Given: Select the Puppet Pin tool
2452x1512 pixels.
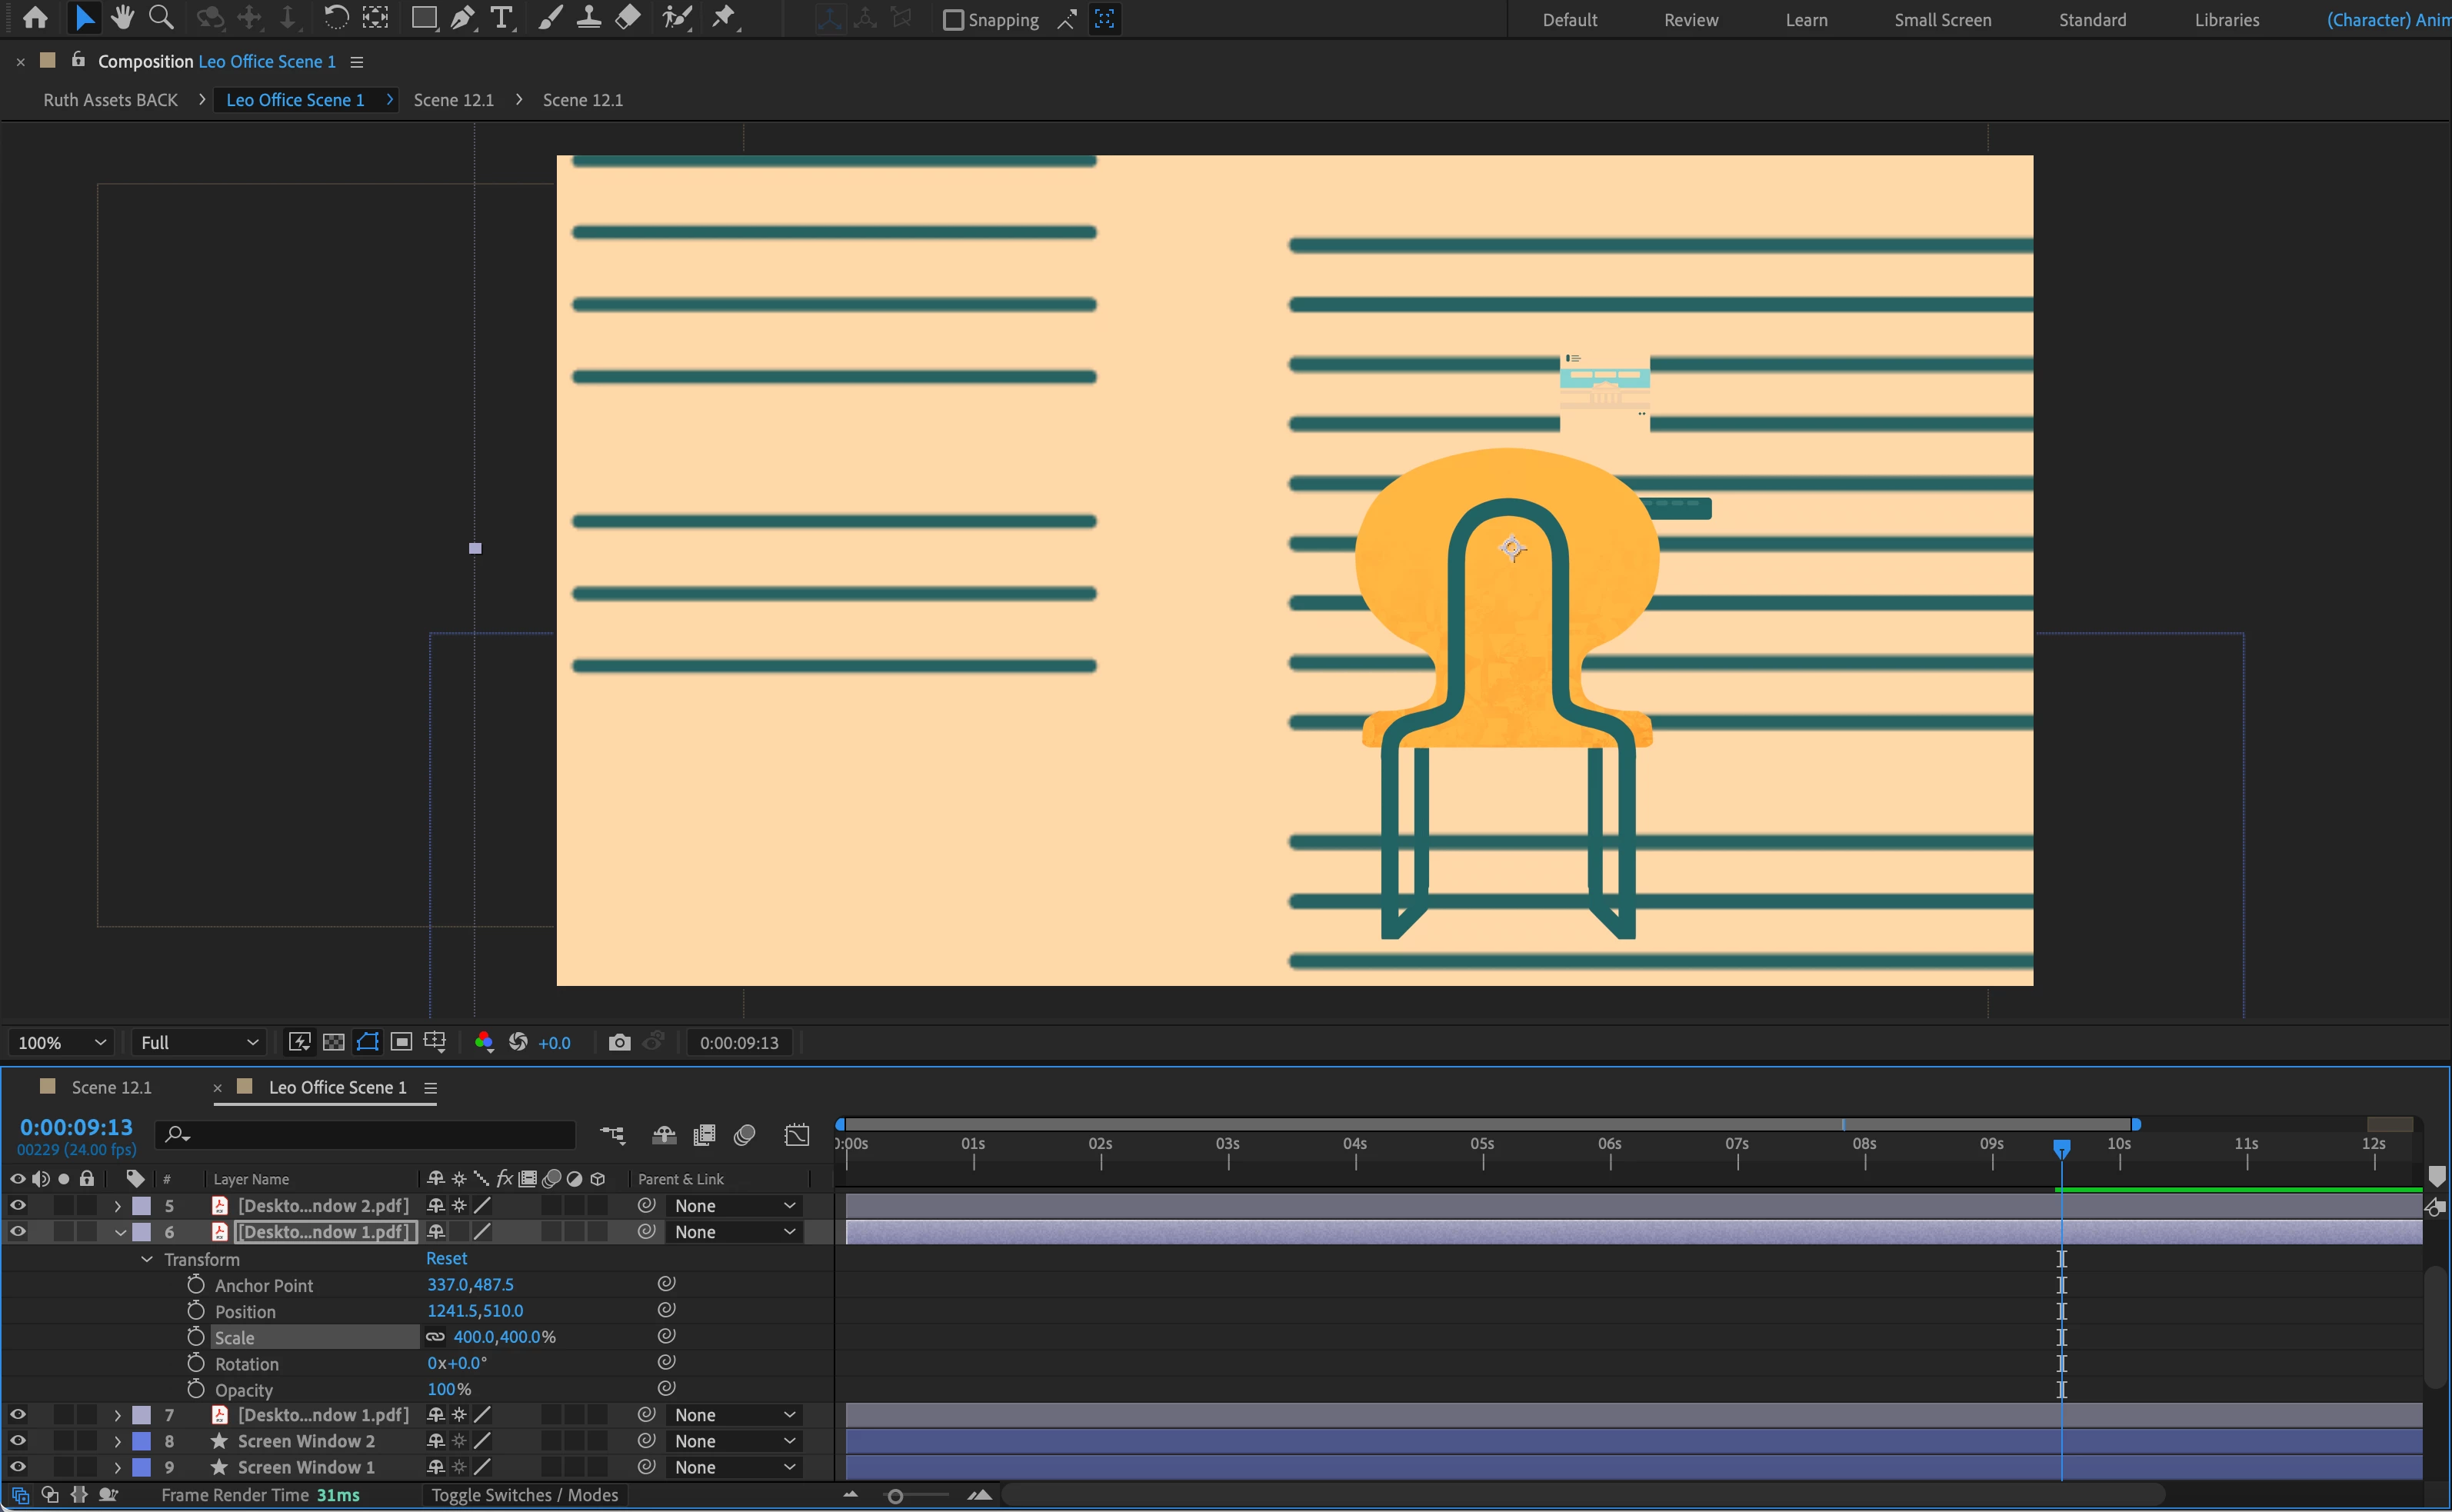Looking at the screenshot, I should [x=723, y=17].
